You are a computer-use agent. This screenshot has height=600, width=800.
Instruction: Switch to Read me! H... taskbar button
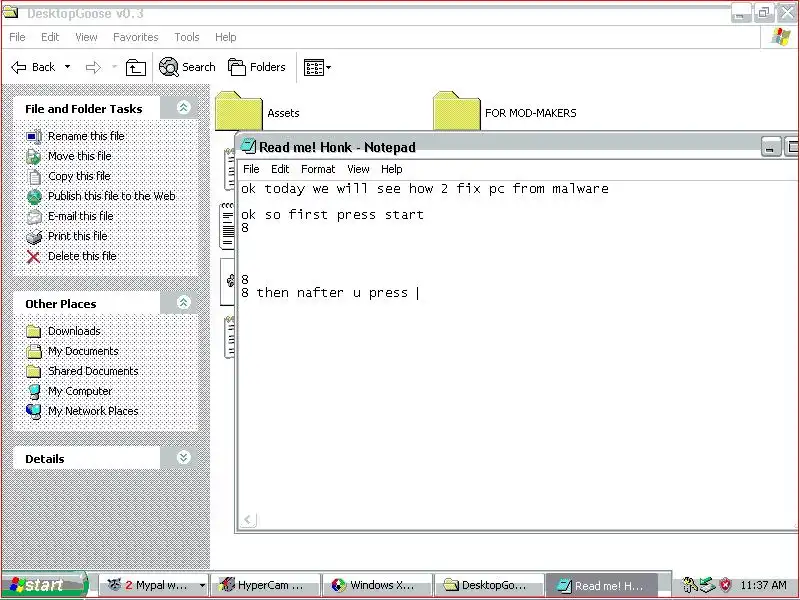pos(601,585)
